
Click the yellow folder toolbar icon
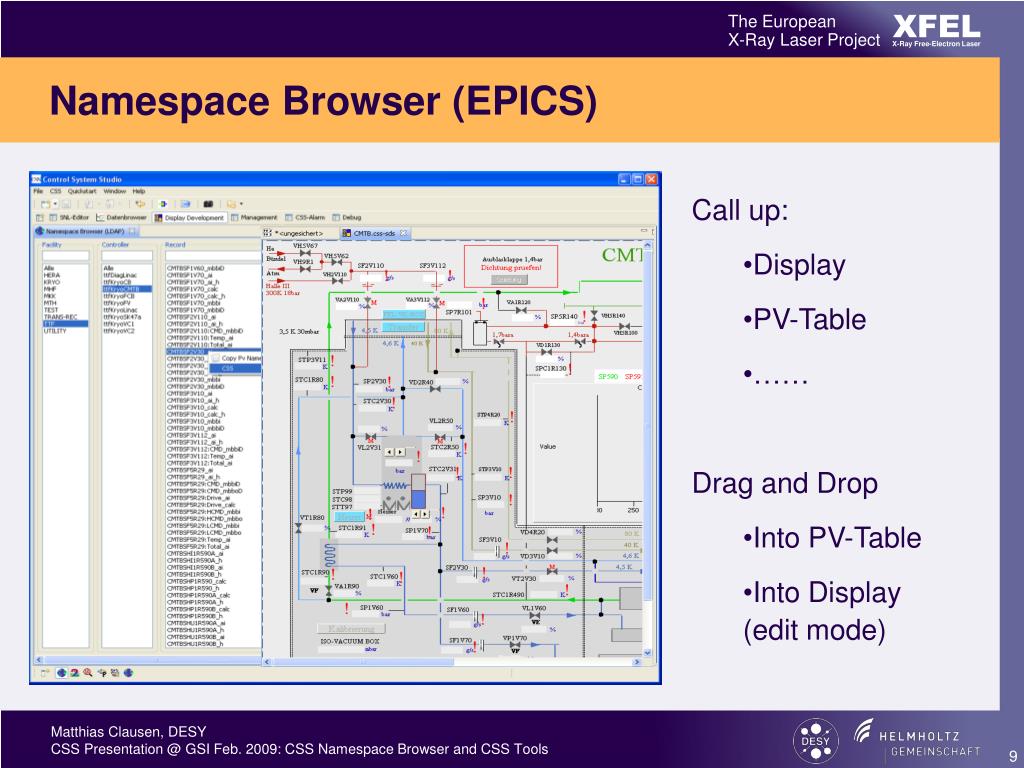point(231,204)
